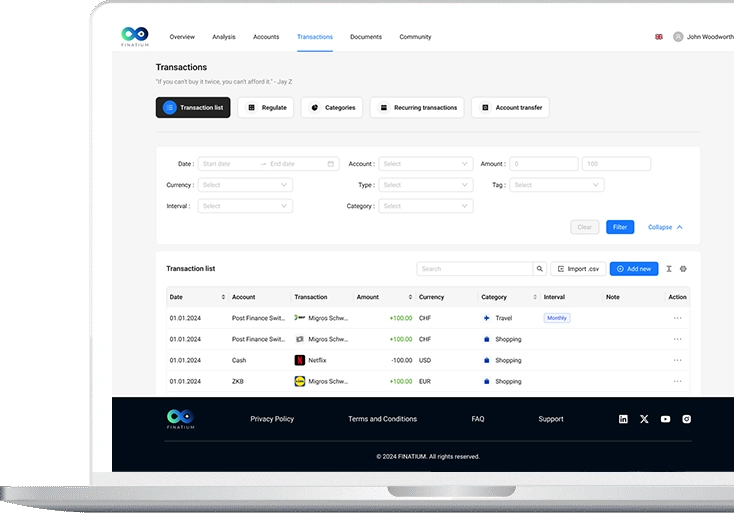The height and width of the screenshot is (513, 734).
Task: Click the row height density icon
Action: coord(669,269)
